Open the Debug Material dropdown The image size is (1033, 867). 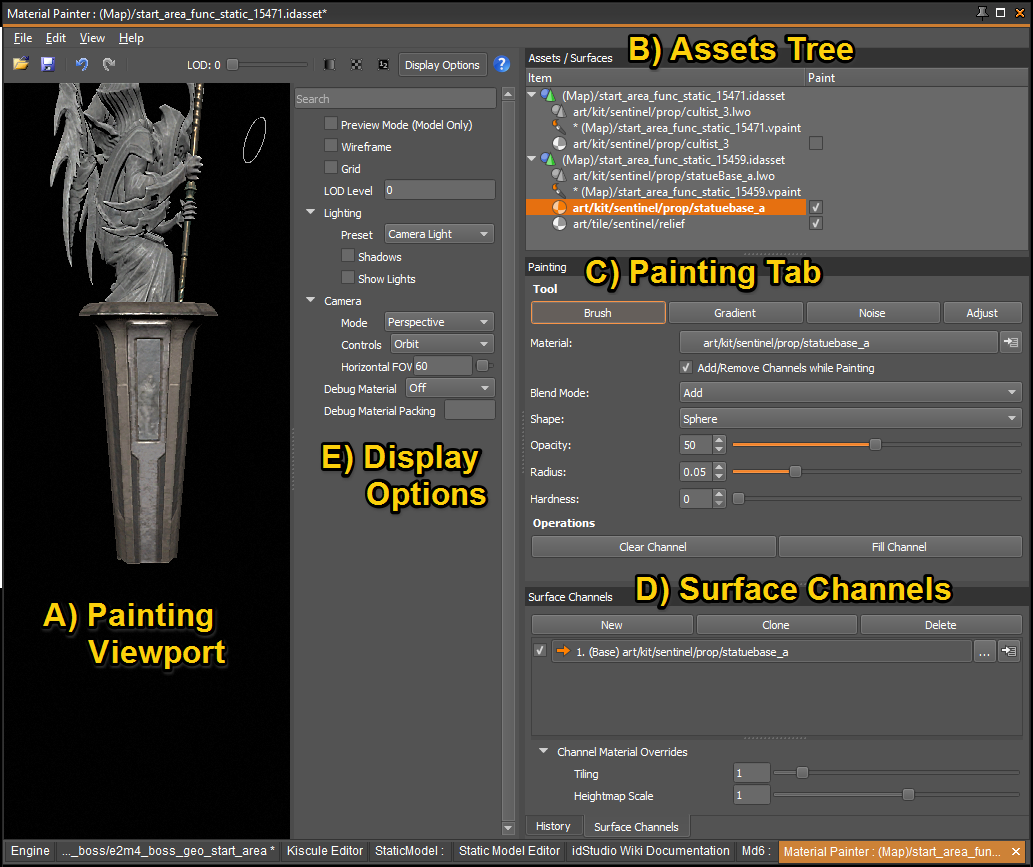(x=450, y=388)
